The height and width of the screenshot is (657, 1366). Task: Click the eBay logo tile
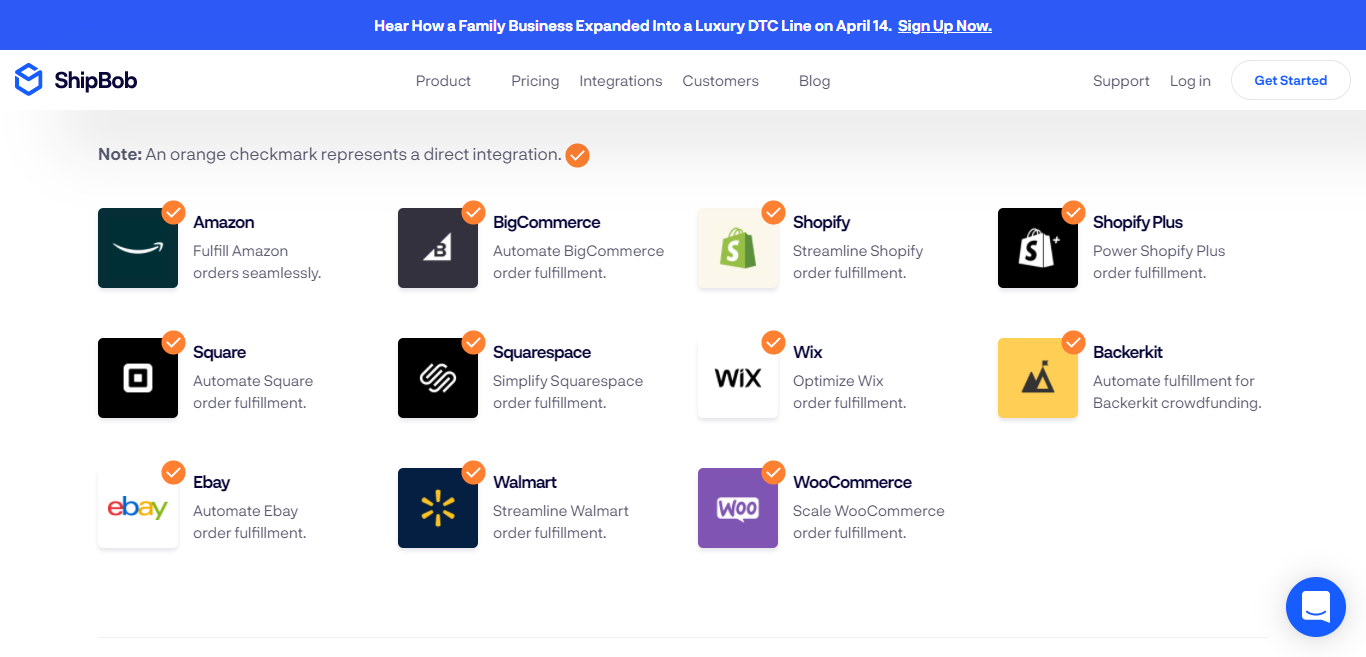[138, 508]
